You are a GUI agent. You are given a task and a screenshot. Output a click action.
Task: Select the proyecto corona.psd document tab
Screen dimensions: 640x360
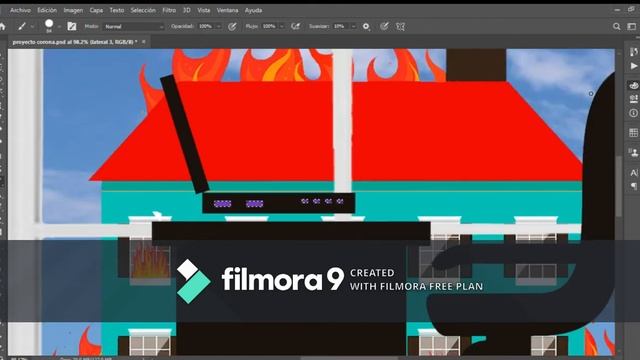[x=75, y=42]
